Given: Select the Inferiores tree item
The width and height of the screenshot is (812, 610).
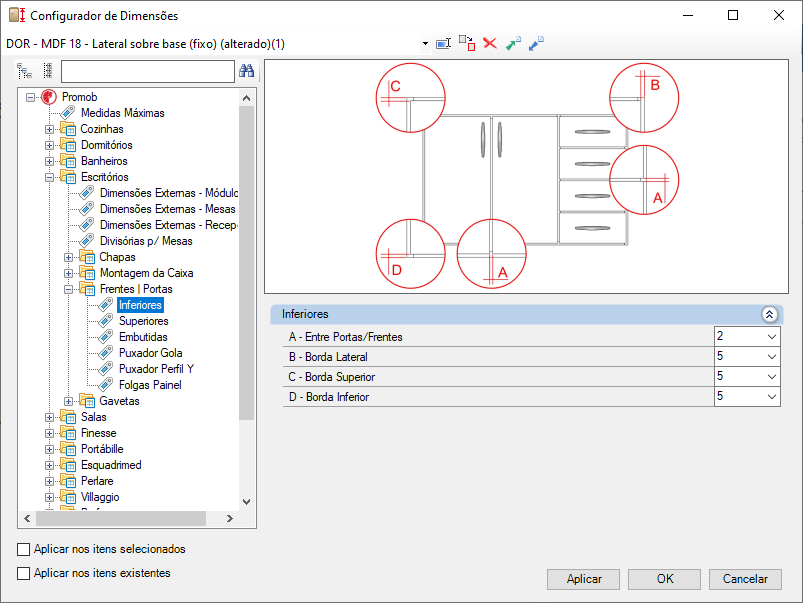Looking at the screenshot, I should tap(140, 305).
